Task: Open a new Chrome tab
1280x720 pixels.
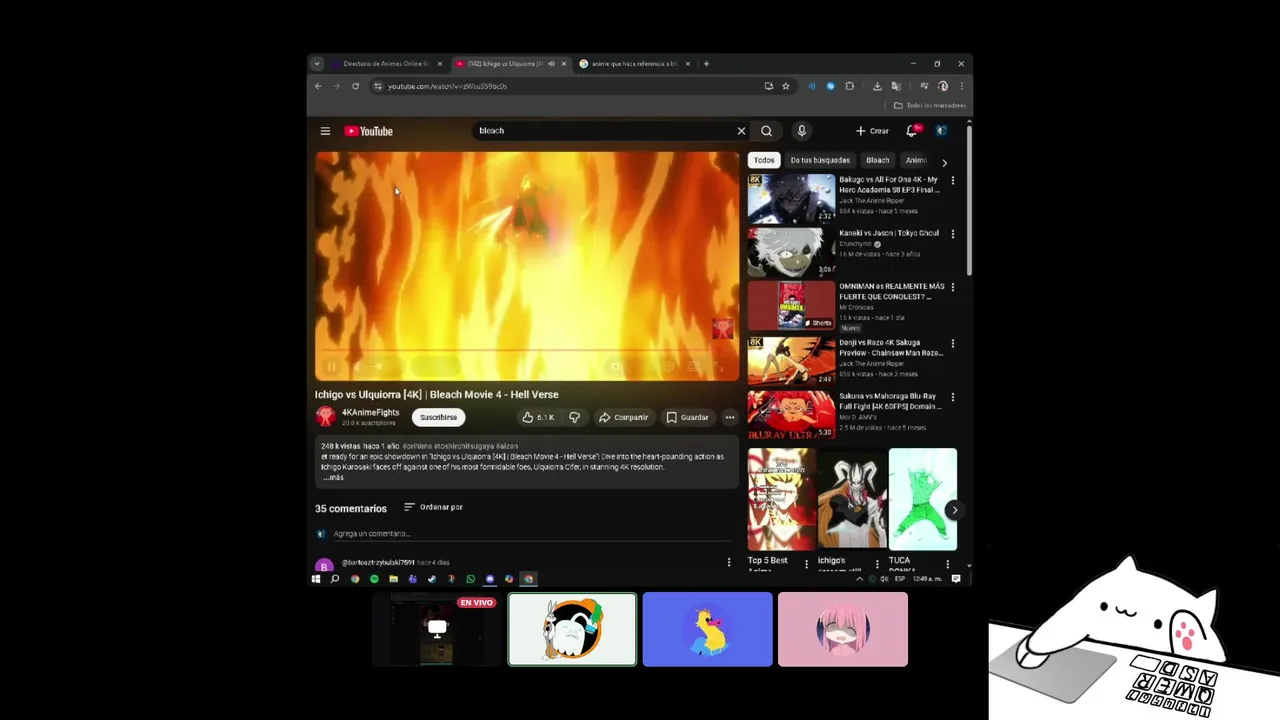Action: 706,64
